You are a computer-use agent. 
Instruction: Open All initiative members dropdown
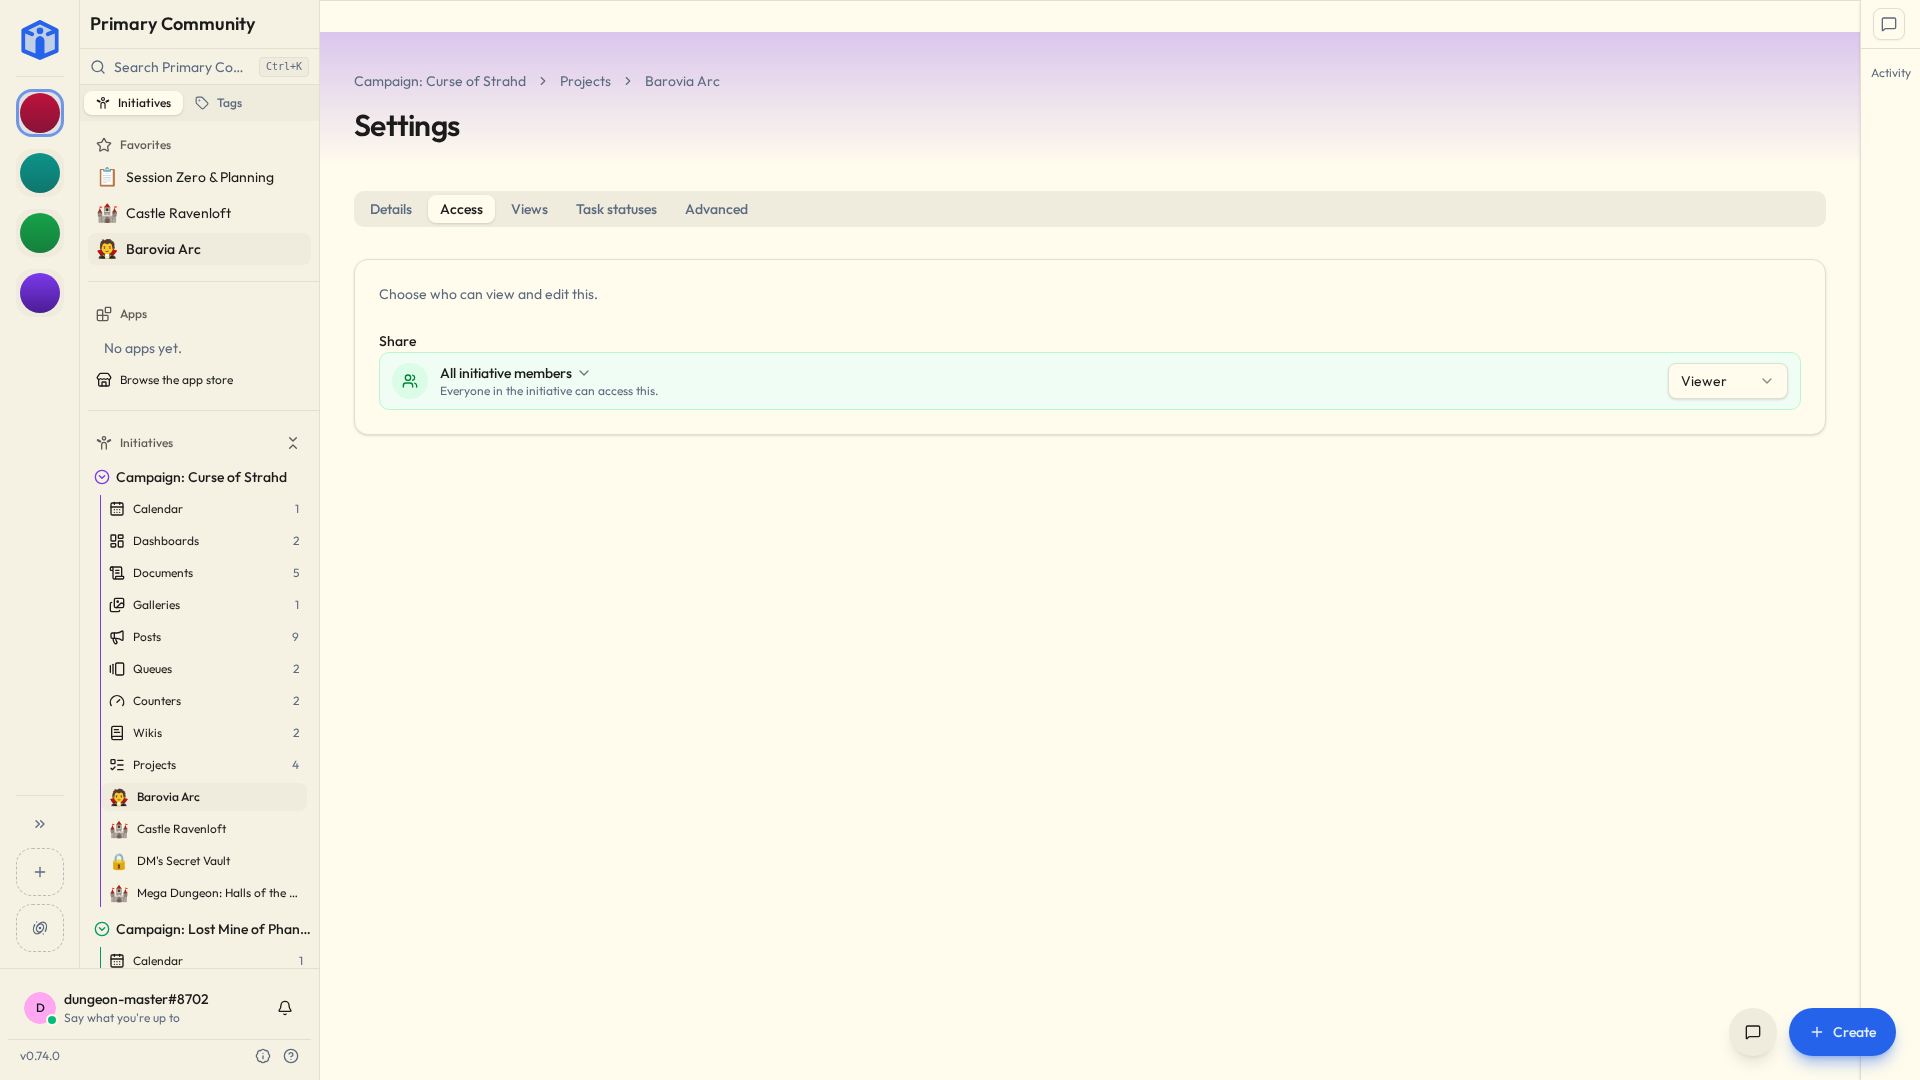(515, 373)
